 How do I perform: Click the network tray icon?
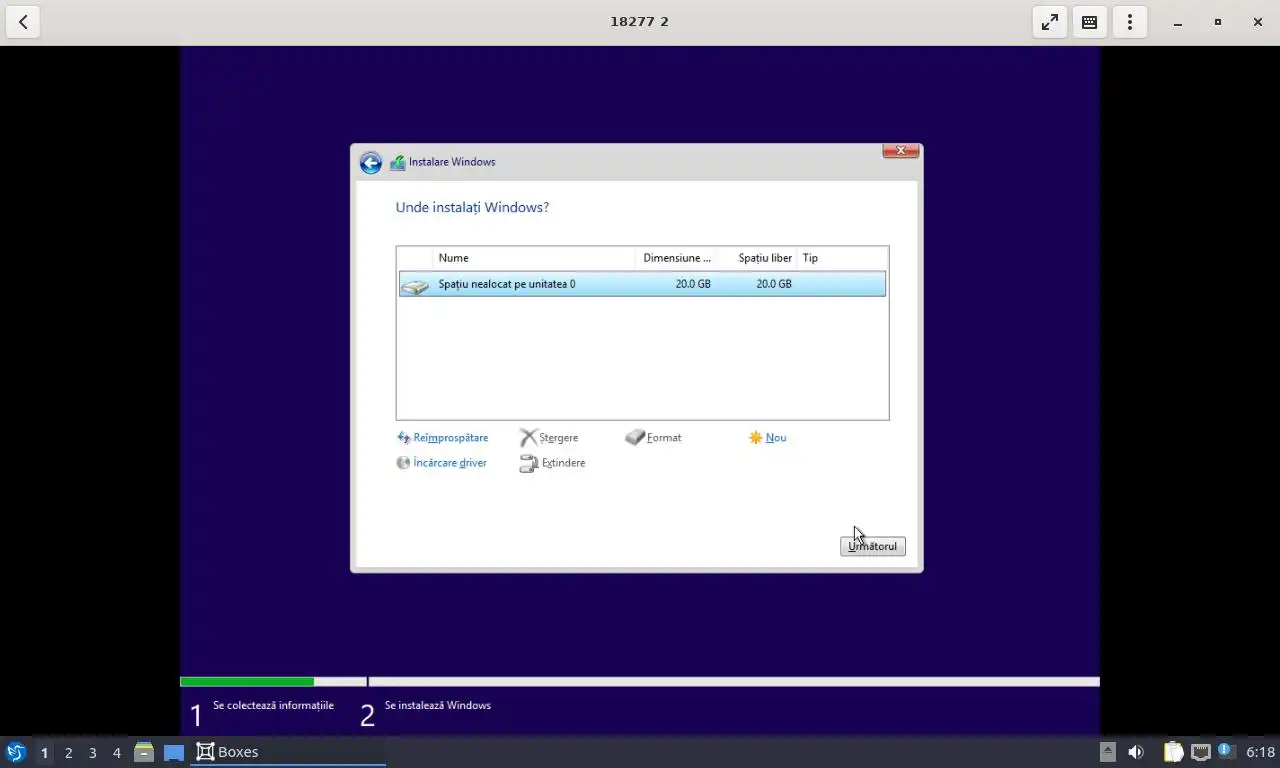1201,752
